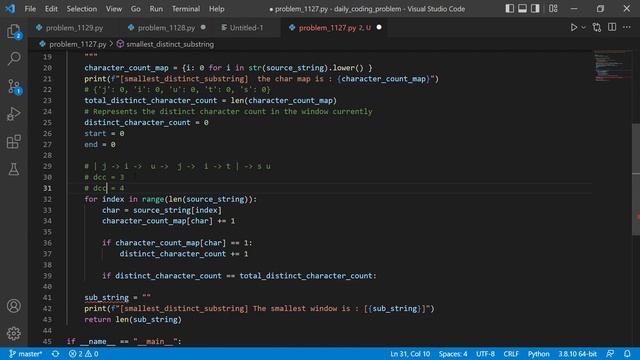Click problem_1127.py in breadcrumb
Image resolution: width=640 pixels, height=360 pixels.
tap(78, 44)
